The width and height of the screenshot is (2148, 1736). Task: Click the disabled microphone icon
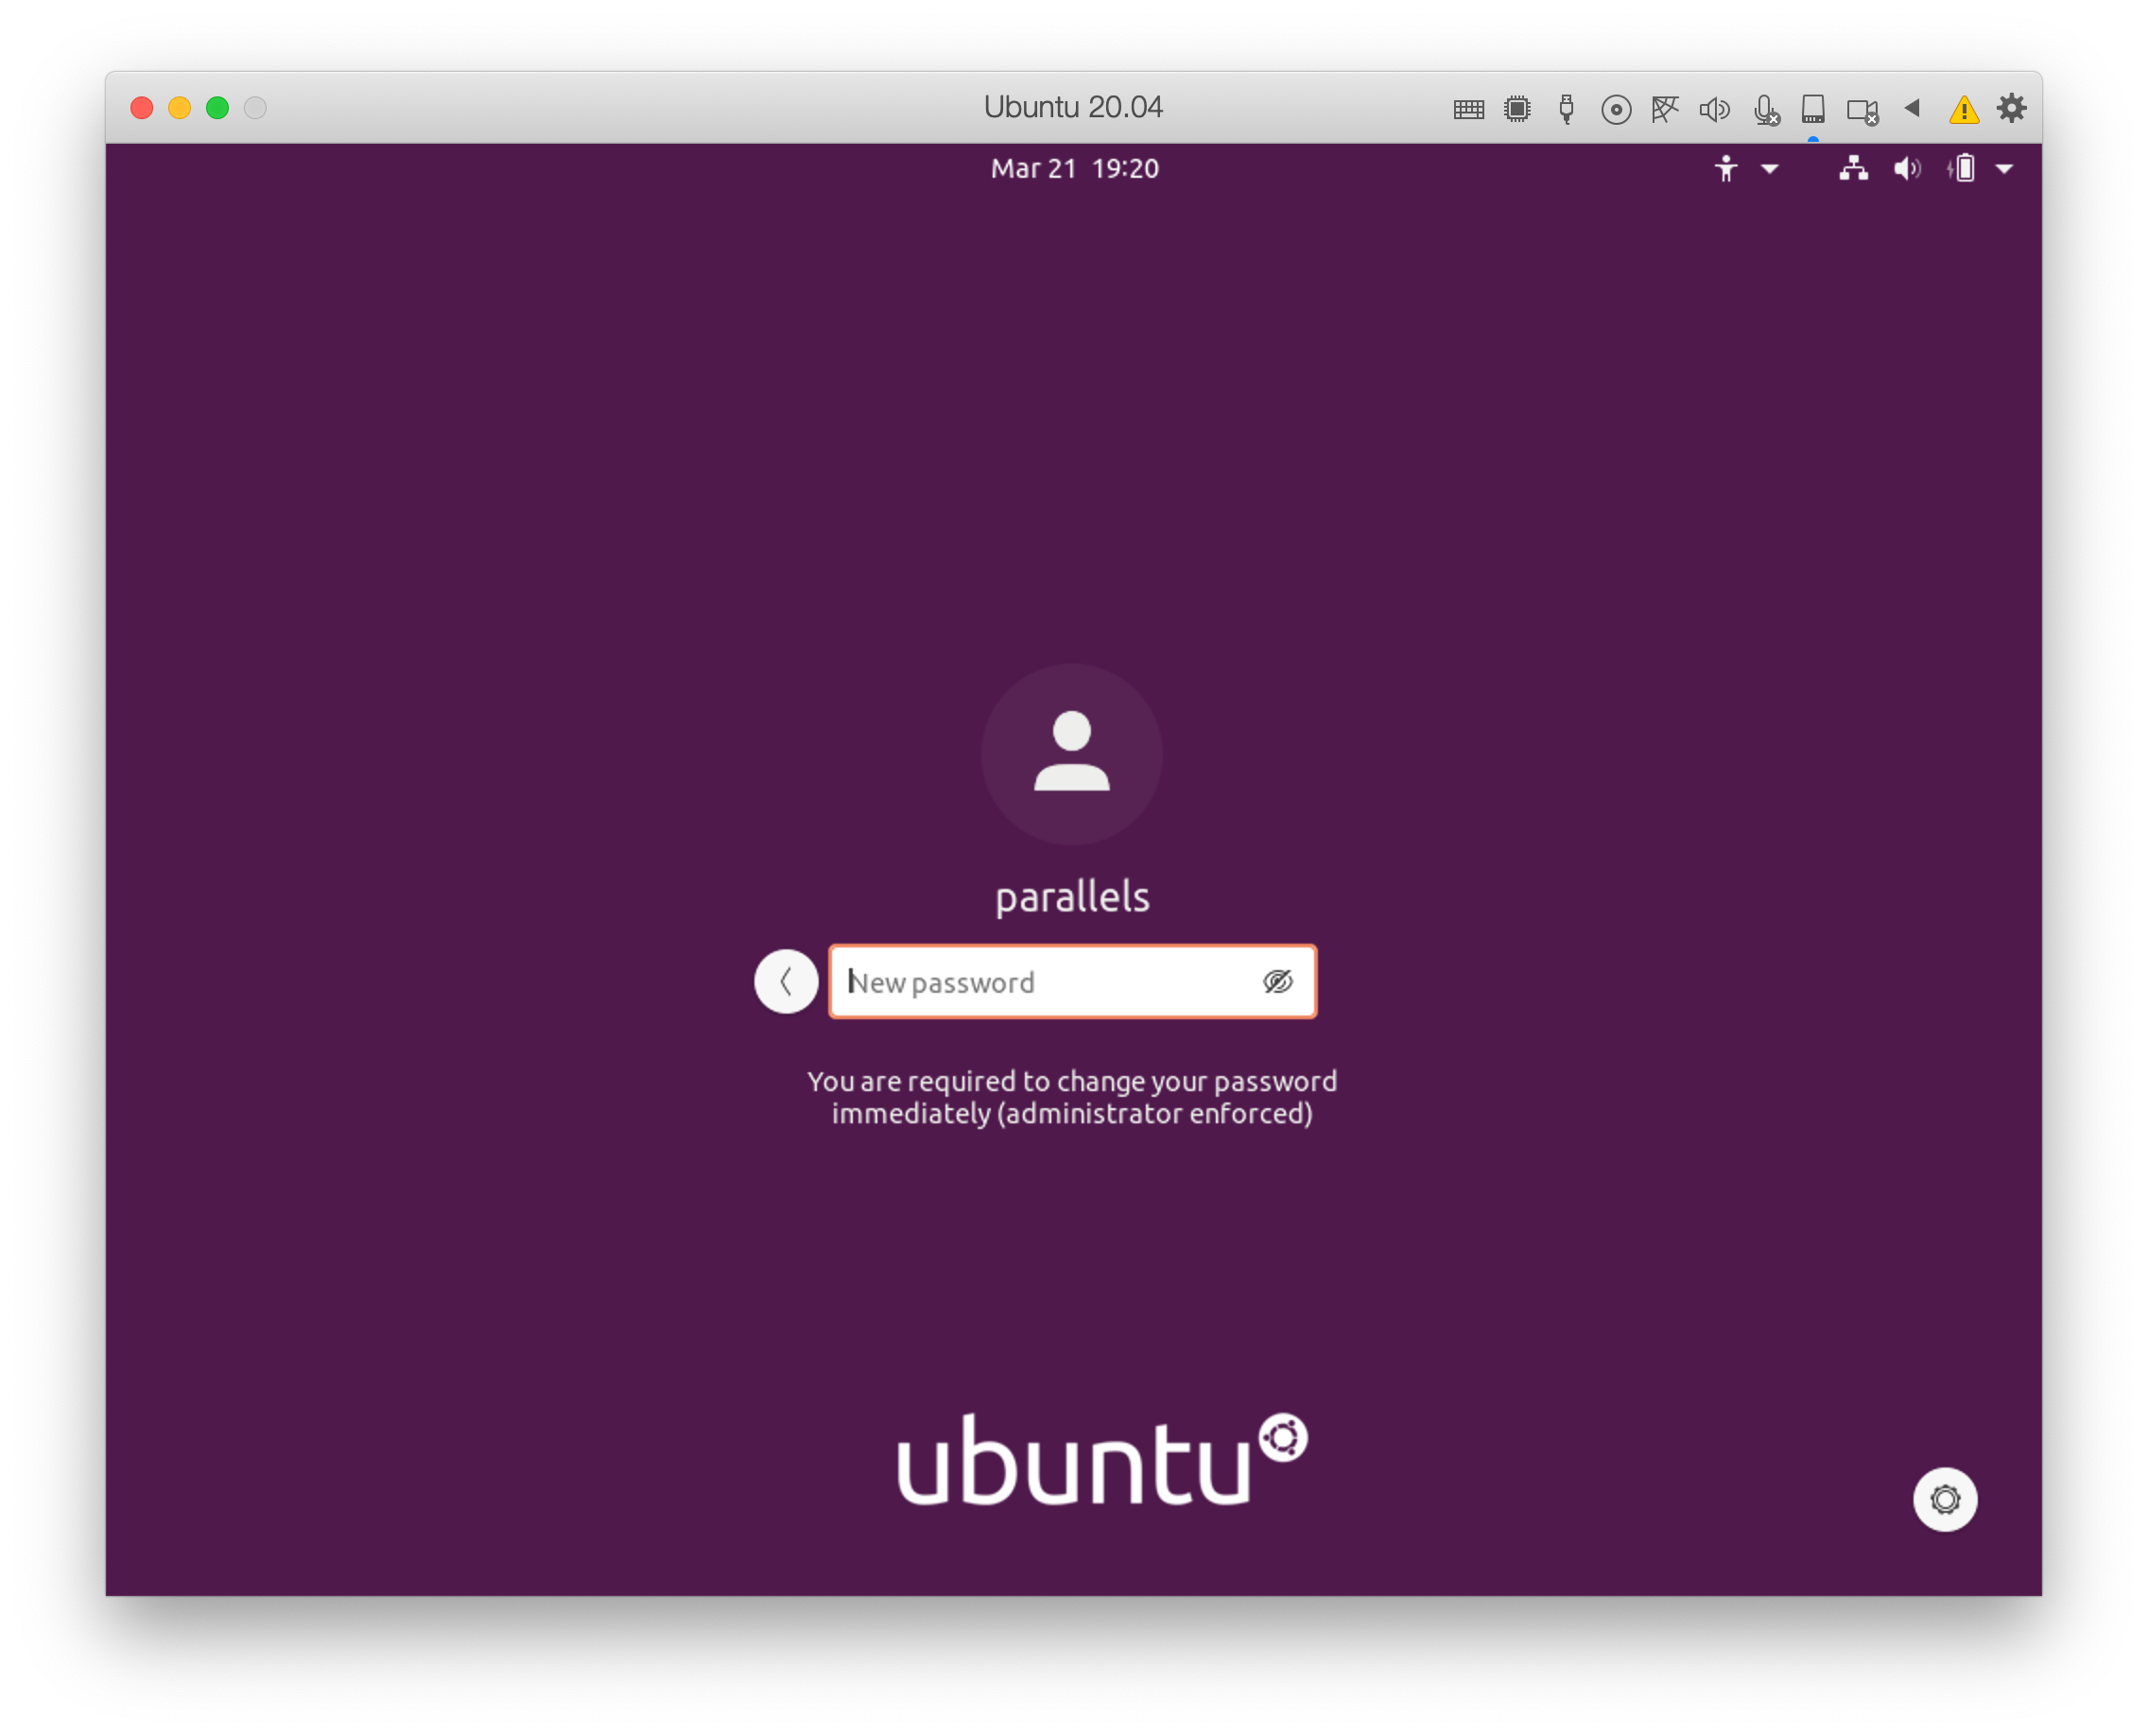[x=1766, y=109]
